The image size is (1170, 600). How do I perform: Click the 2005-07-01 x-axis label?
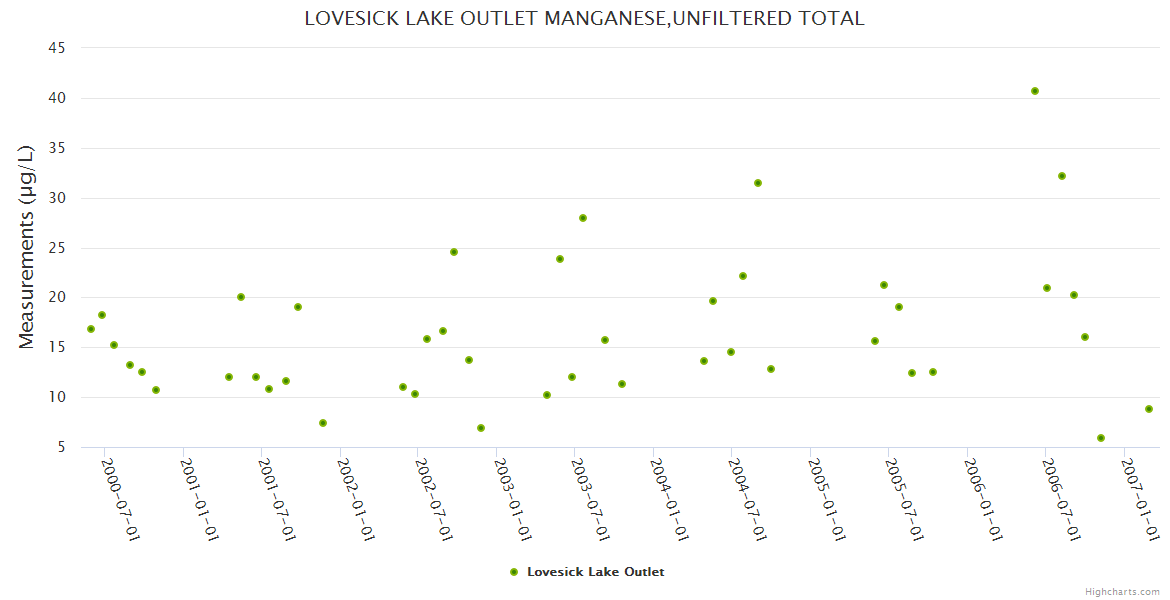click(904, 499)
